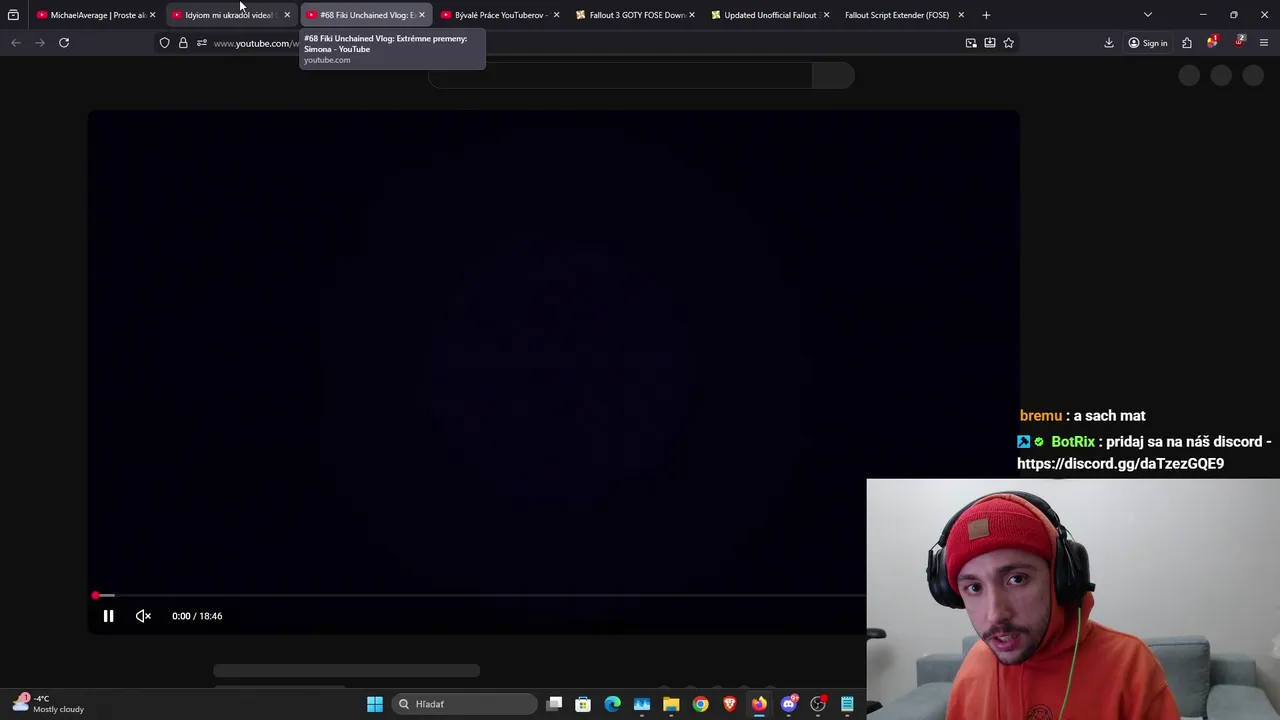The image size is (1280, 720).
Task: Click the Hľadať taskbar search box
Action: coord(464,704)
